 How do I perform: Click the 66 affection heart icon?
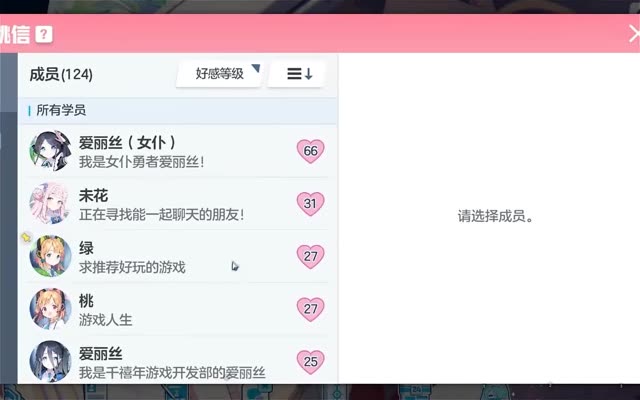point(310,151)
